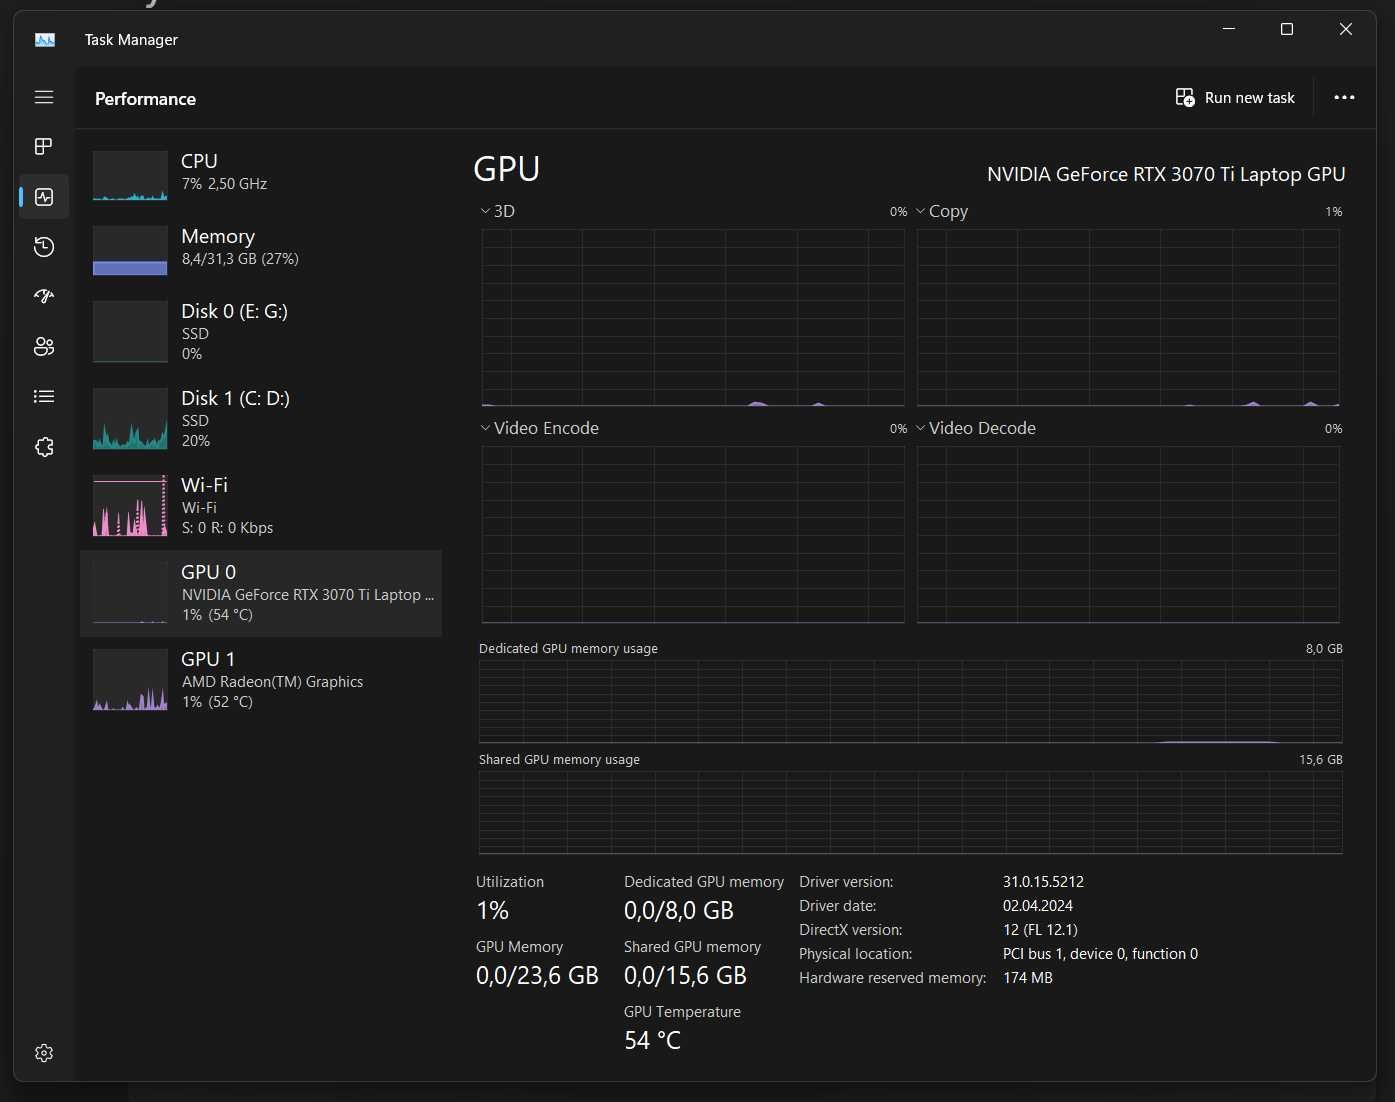Click the CPU mini graph thumbnail
The width and height of the screenshot is (1395, 1102).
(x=130, y=176)
